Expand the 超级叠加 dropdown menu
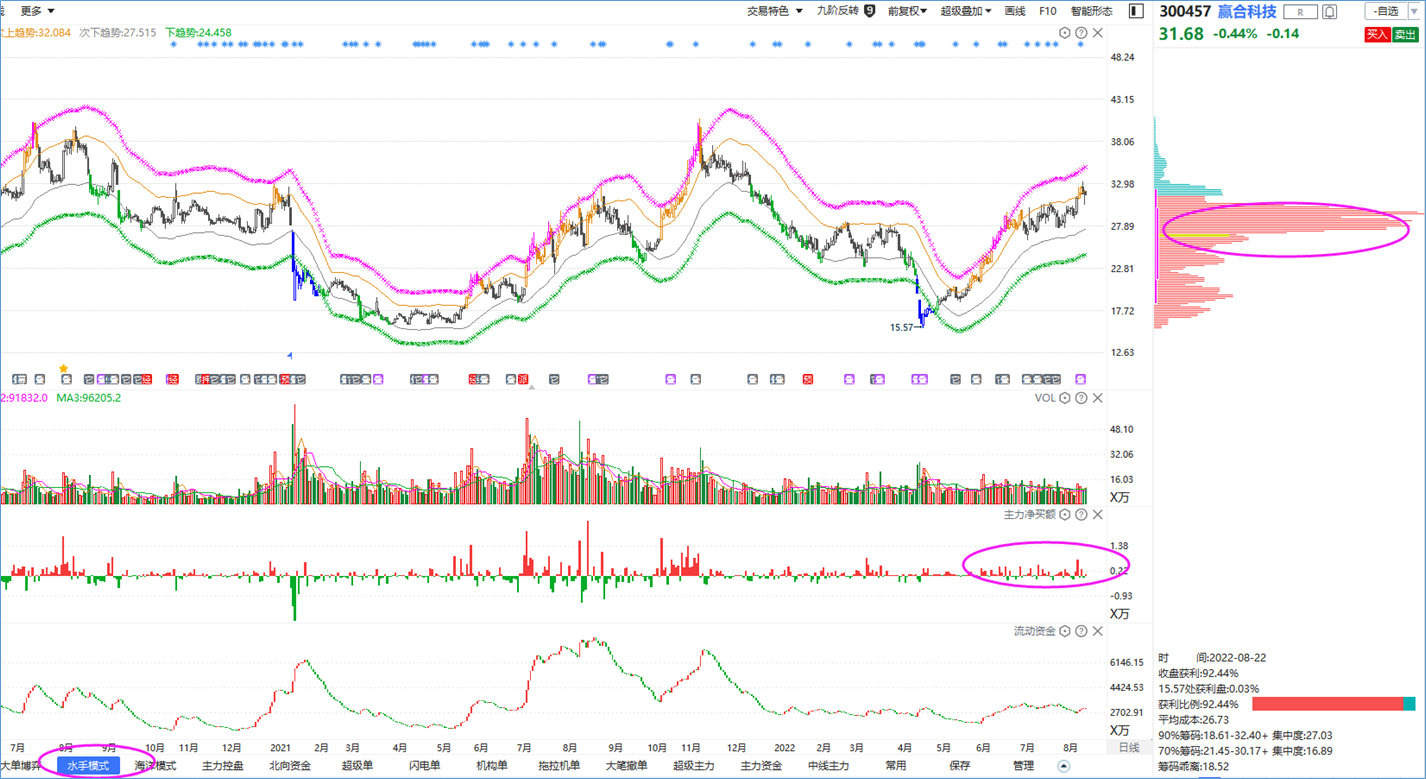Screen dimensions: 1426x779 pyautogui.click(x=966, y=11)
